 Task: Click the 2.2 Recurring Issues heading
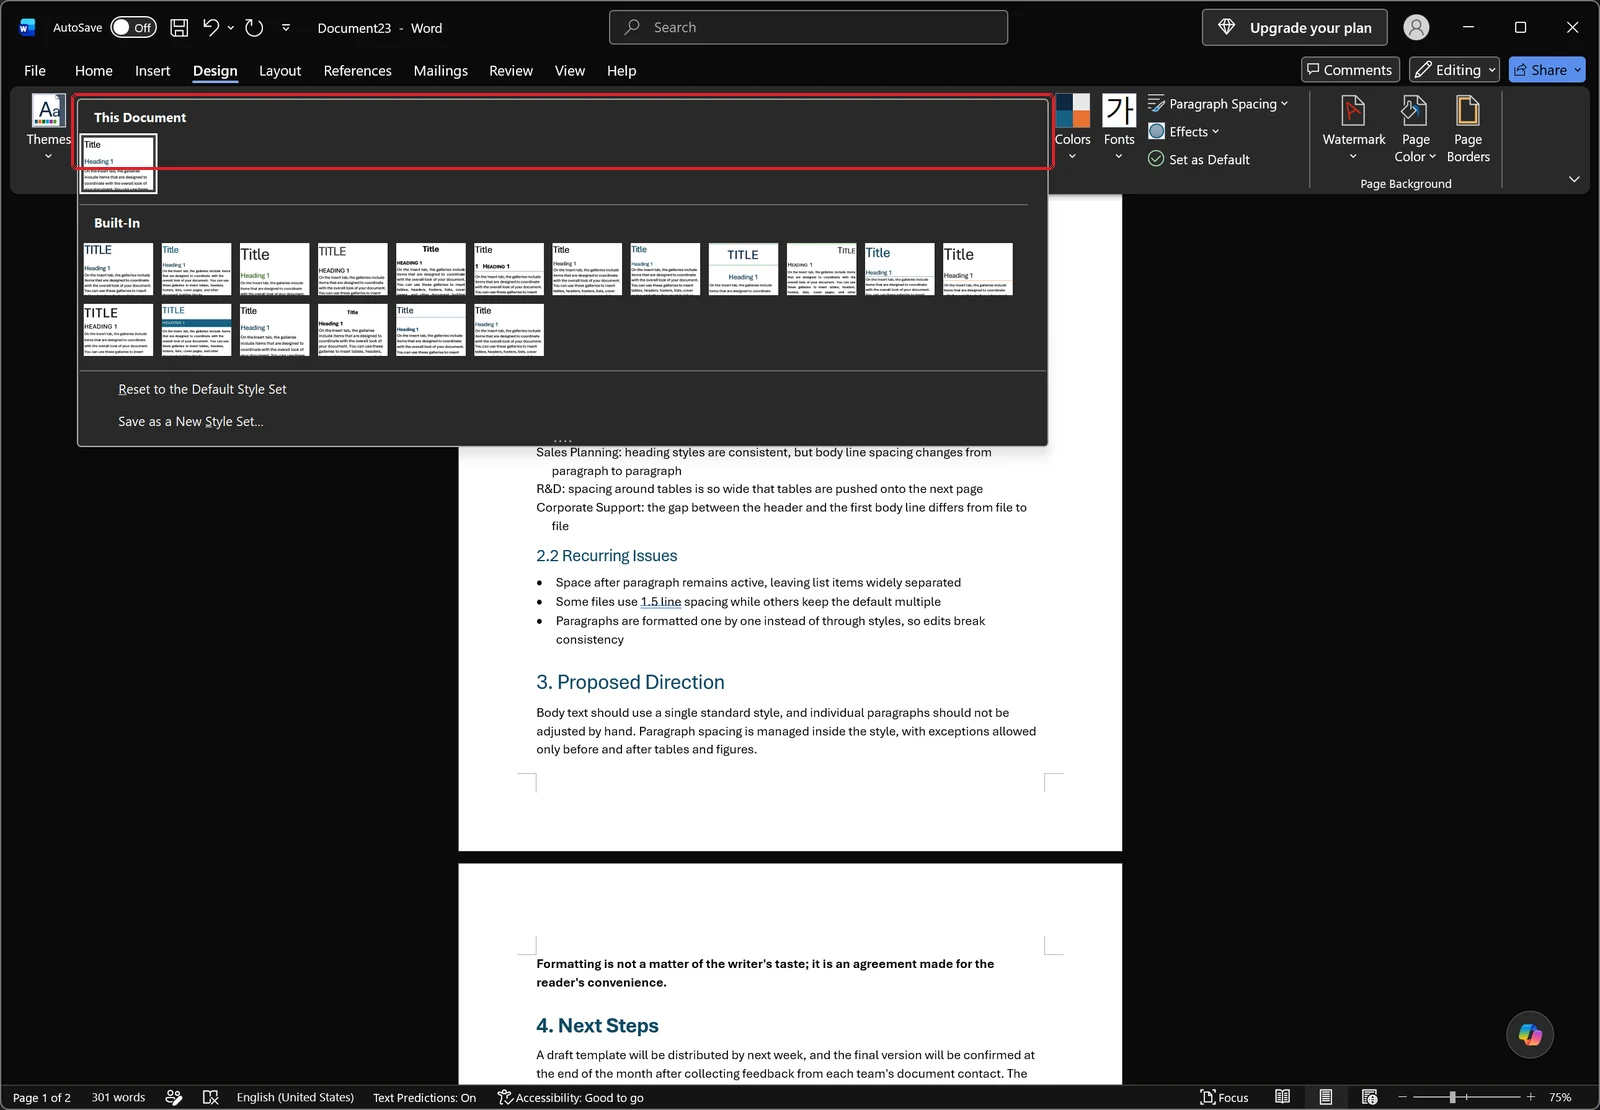point(606,556)
